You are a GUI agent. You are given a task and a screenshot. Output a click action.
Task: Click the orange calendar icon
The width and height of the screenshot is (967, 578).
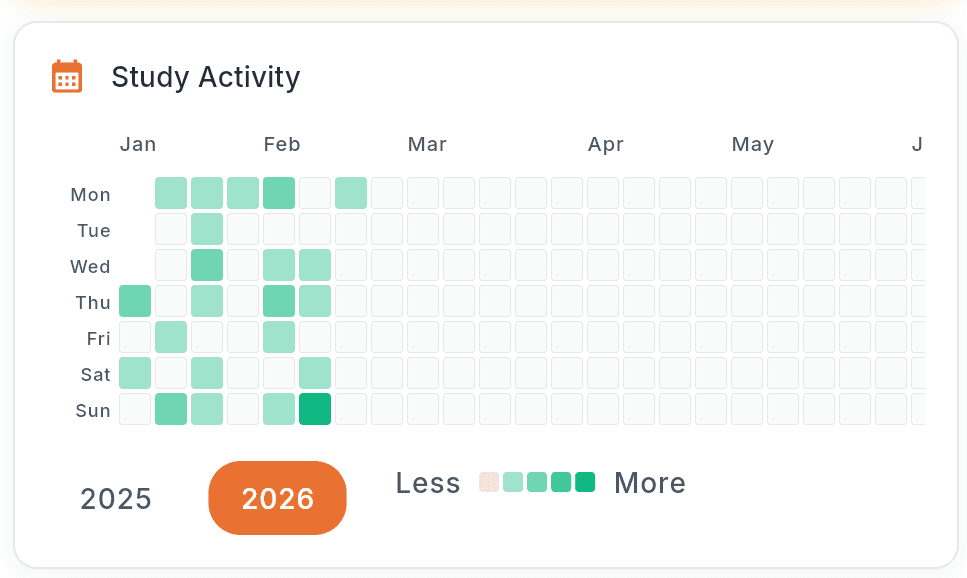click(66, 76)
